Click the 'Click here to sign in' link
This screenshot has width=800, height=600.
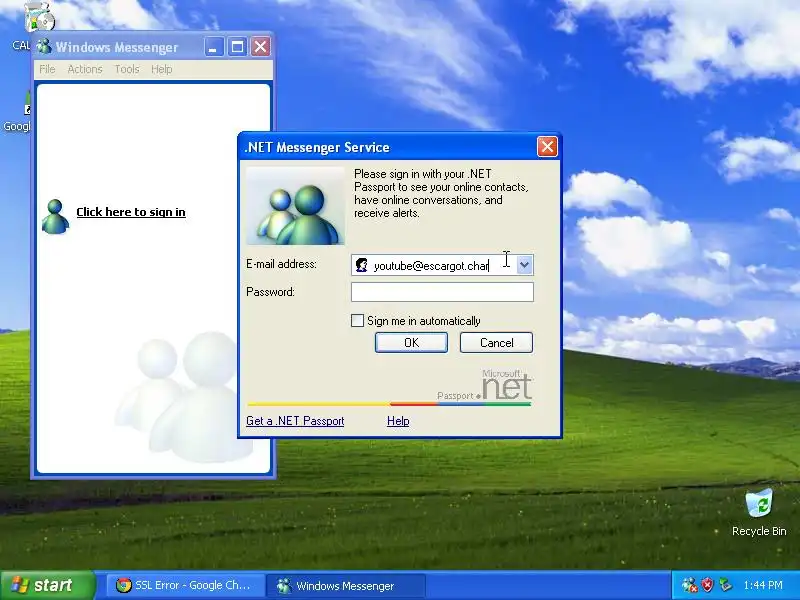pyautogui.click(x=131, y=212)
